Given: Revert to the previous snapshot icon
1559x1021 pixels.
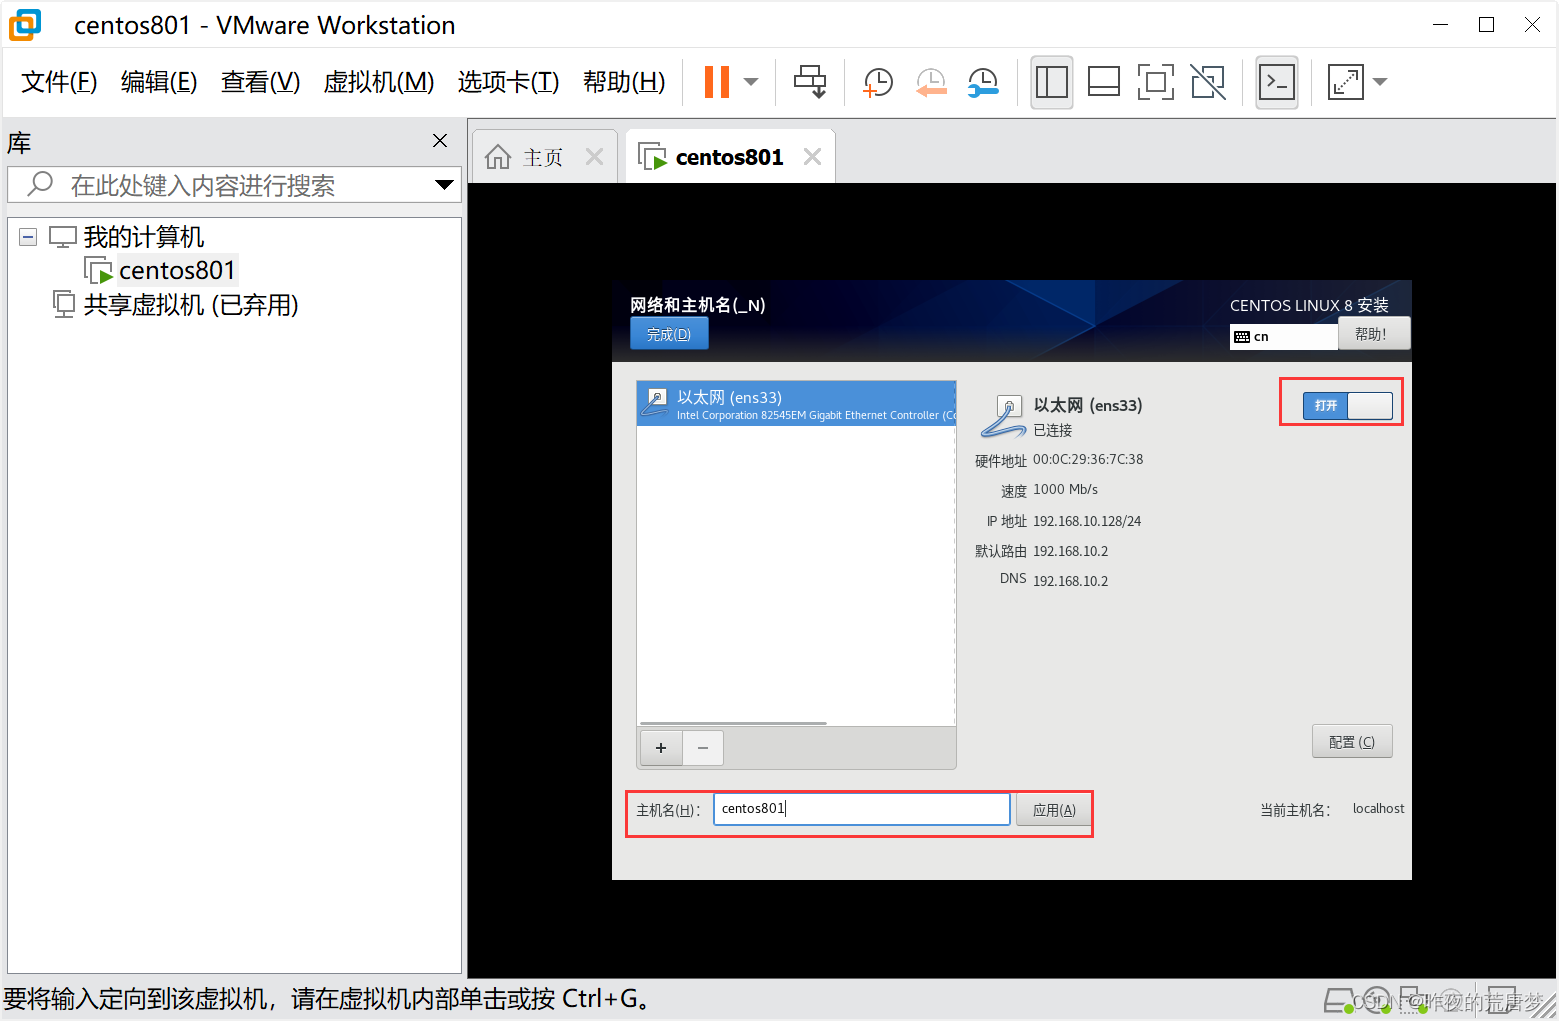Looking at the screenshot, I should [x=931, y=82].
